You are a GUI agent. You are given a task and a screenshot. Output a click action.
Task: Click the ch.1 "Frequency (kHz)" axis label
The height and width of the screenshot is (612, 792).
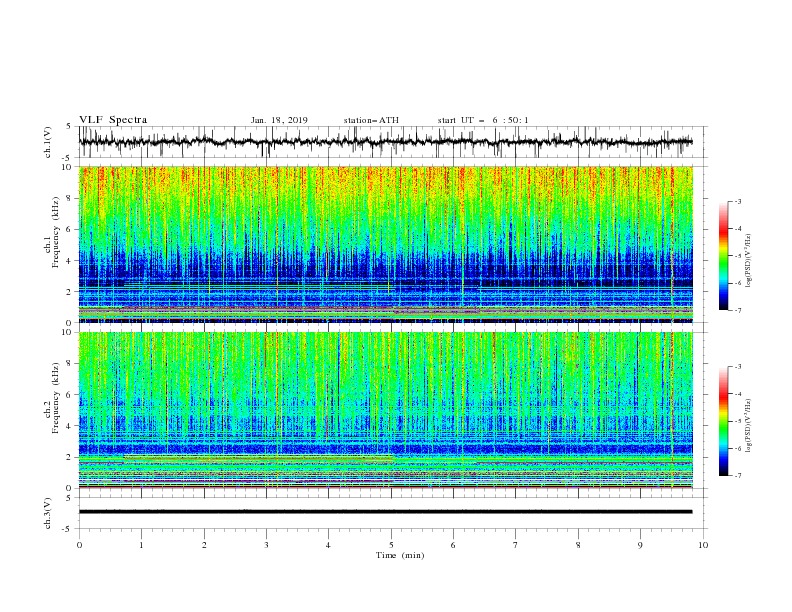(x=56, y=233)
